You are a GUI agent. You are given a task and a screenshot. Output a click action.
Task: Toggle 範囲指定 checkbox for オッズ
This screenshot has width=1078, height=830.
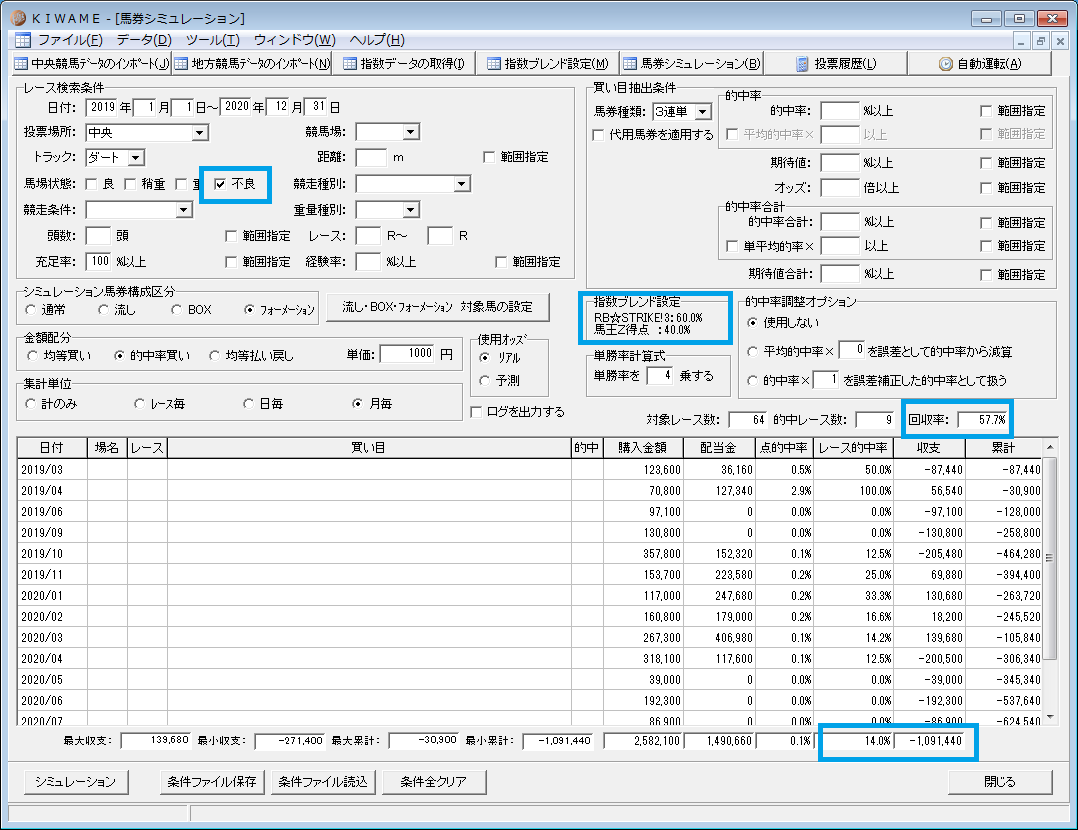[x=985, y=188]
